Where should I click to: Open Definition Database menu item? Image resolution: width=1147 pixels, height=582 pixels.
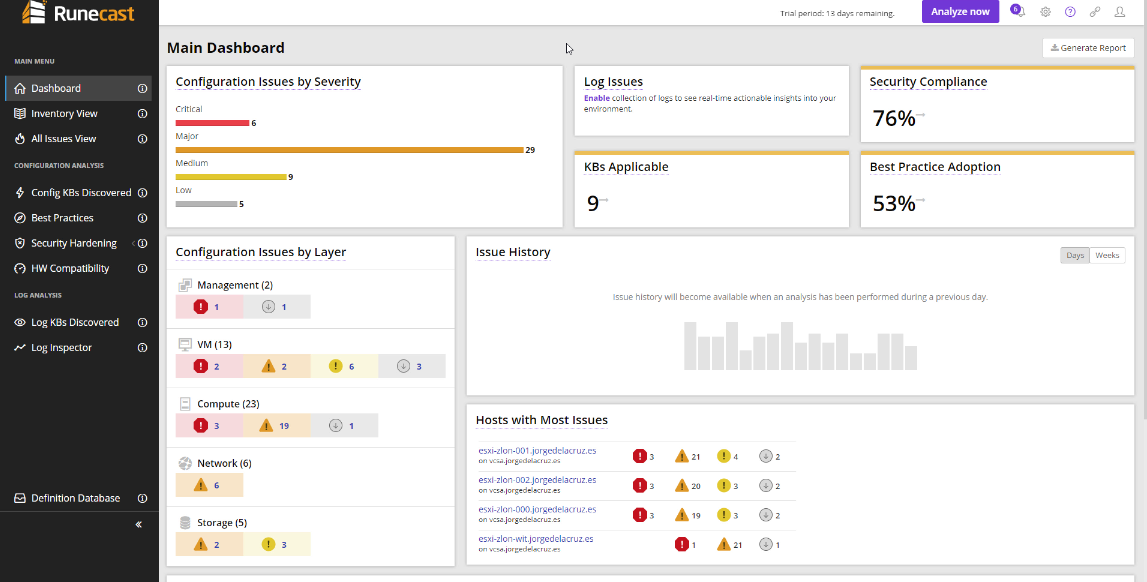(x=75, y=498)
